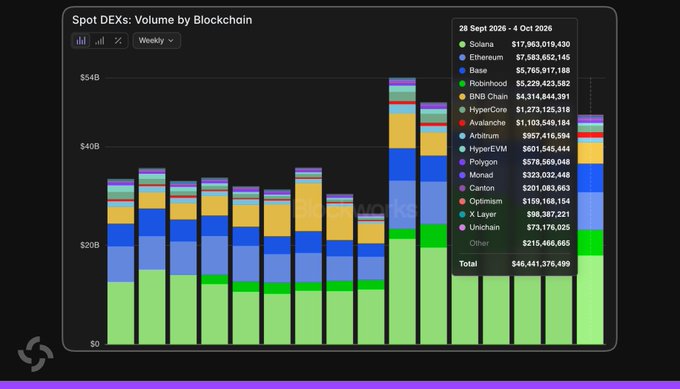This screenshot has height=389, width=680.
Task: Click the Blockworks logo icon at bottom left
Action: 36,354
